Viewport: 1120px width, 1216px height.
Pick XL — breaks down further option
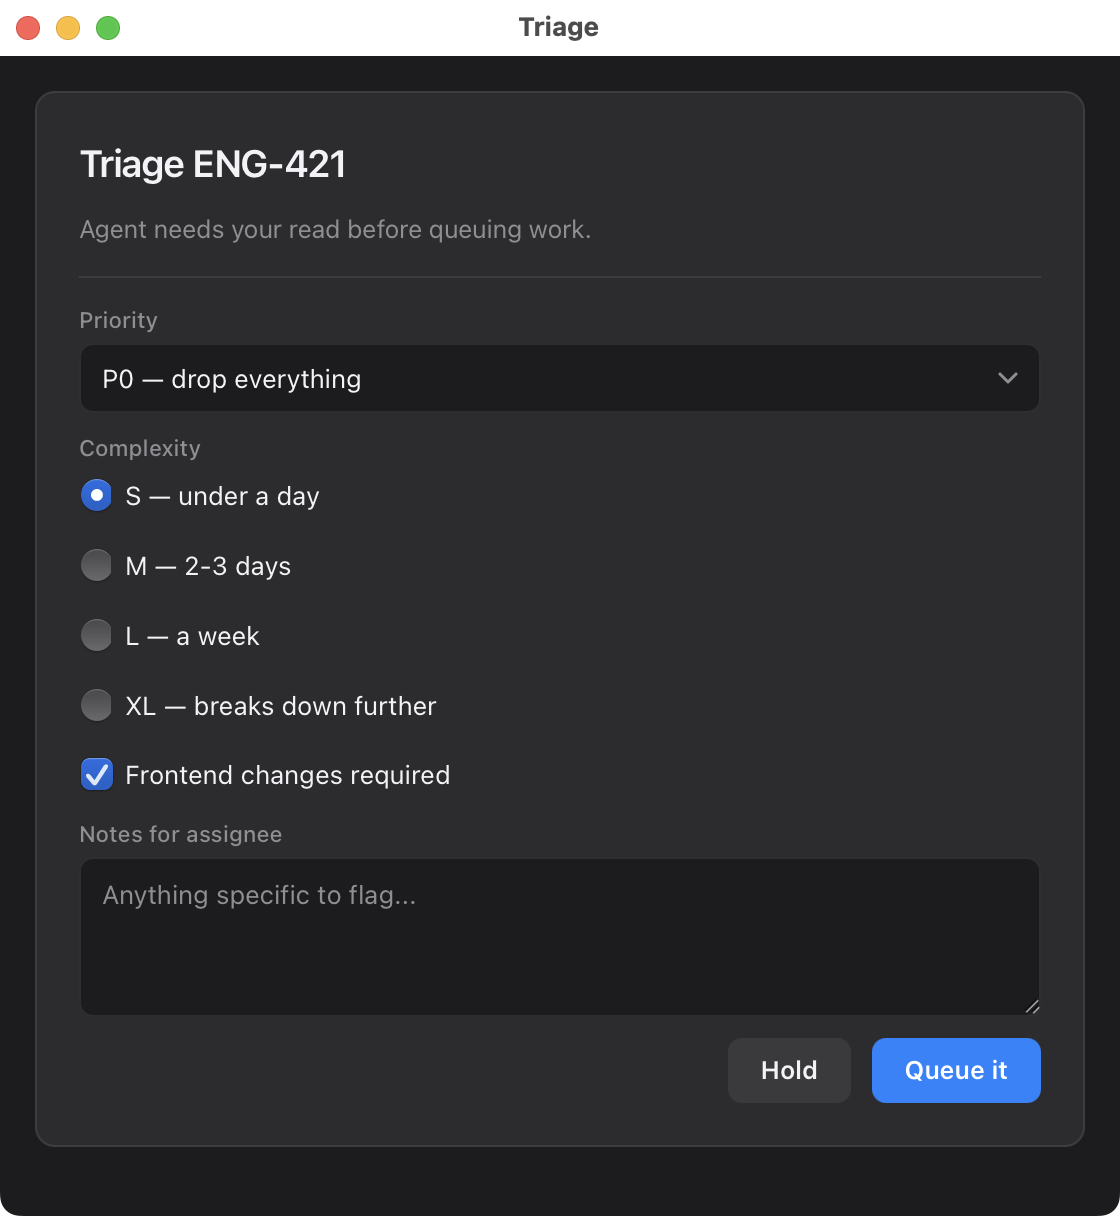[96, 705]
